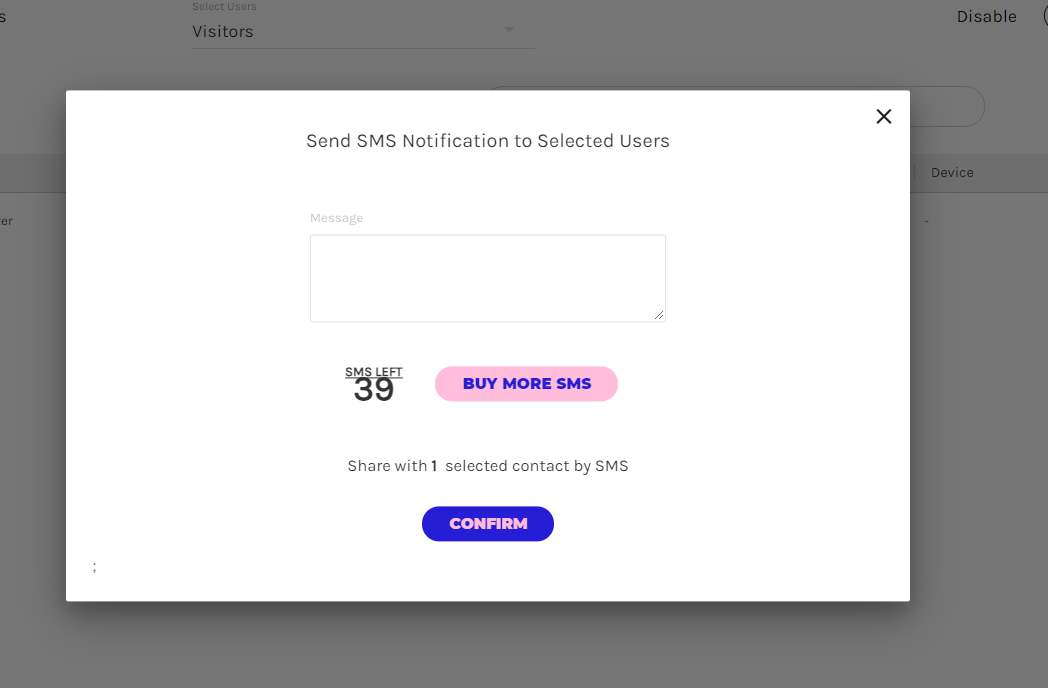Click the partial circle icon beside Disable
Screen dimensions: 1048x688
coord(1043,16)
